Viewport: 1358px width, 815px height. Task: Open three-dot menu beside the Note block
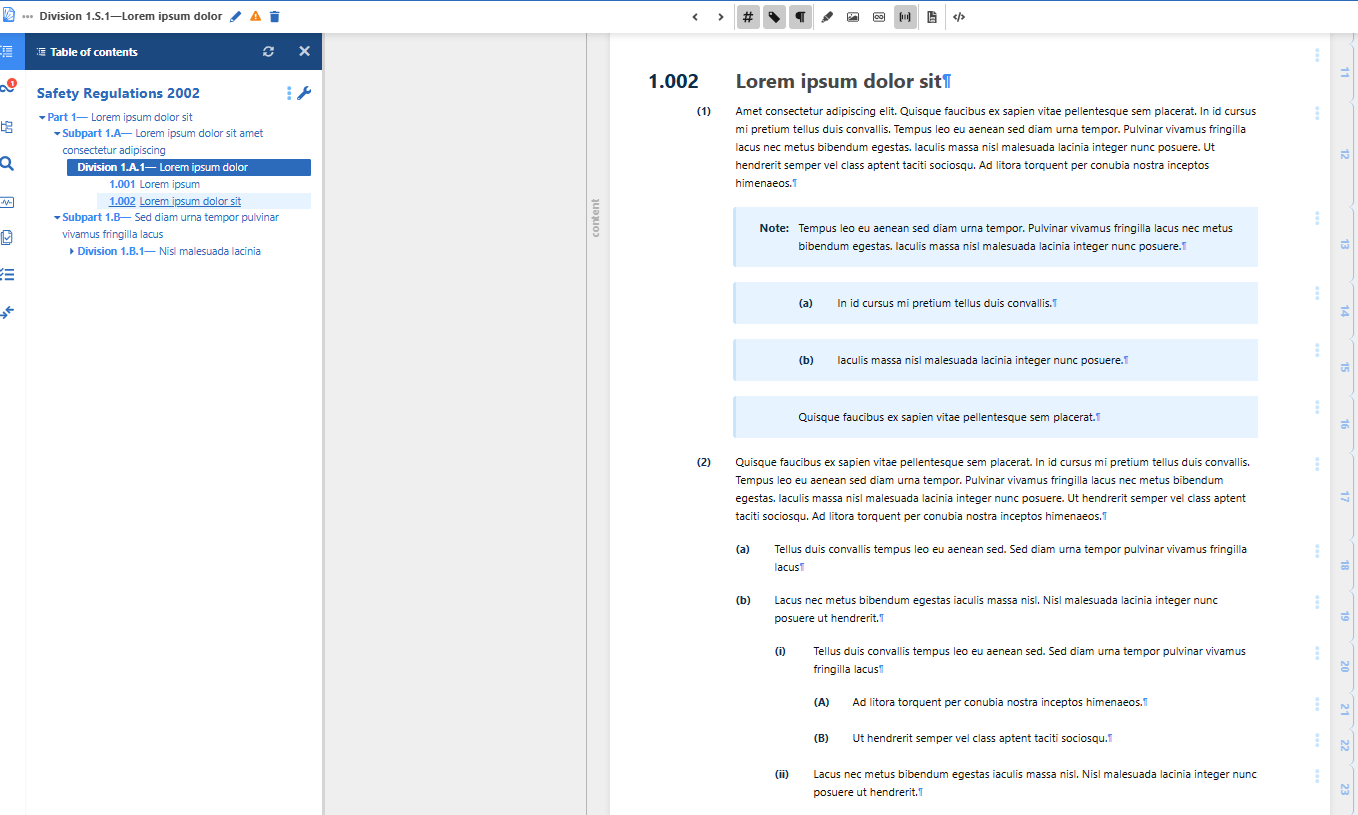[x=1317, y=218]
